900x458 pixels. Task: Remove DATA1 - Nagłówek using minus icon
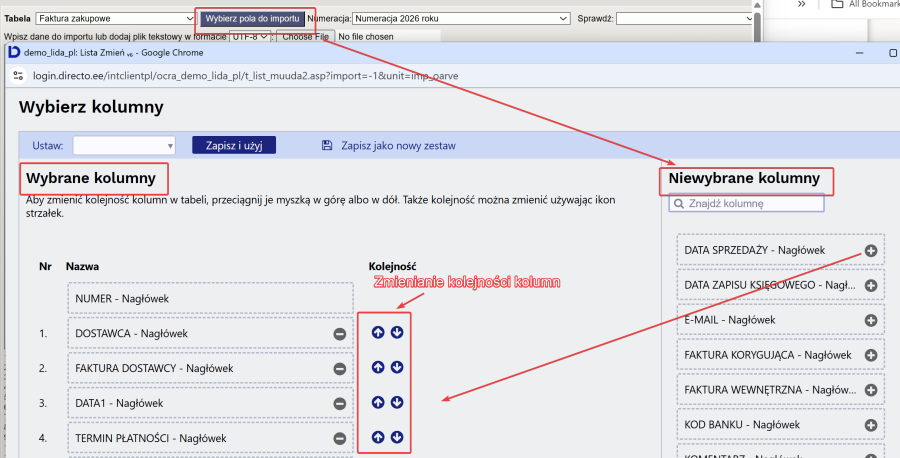coord(340,404)
